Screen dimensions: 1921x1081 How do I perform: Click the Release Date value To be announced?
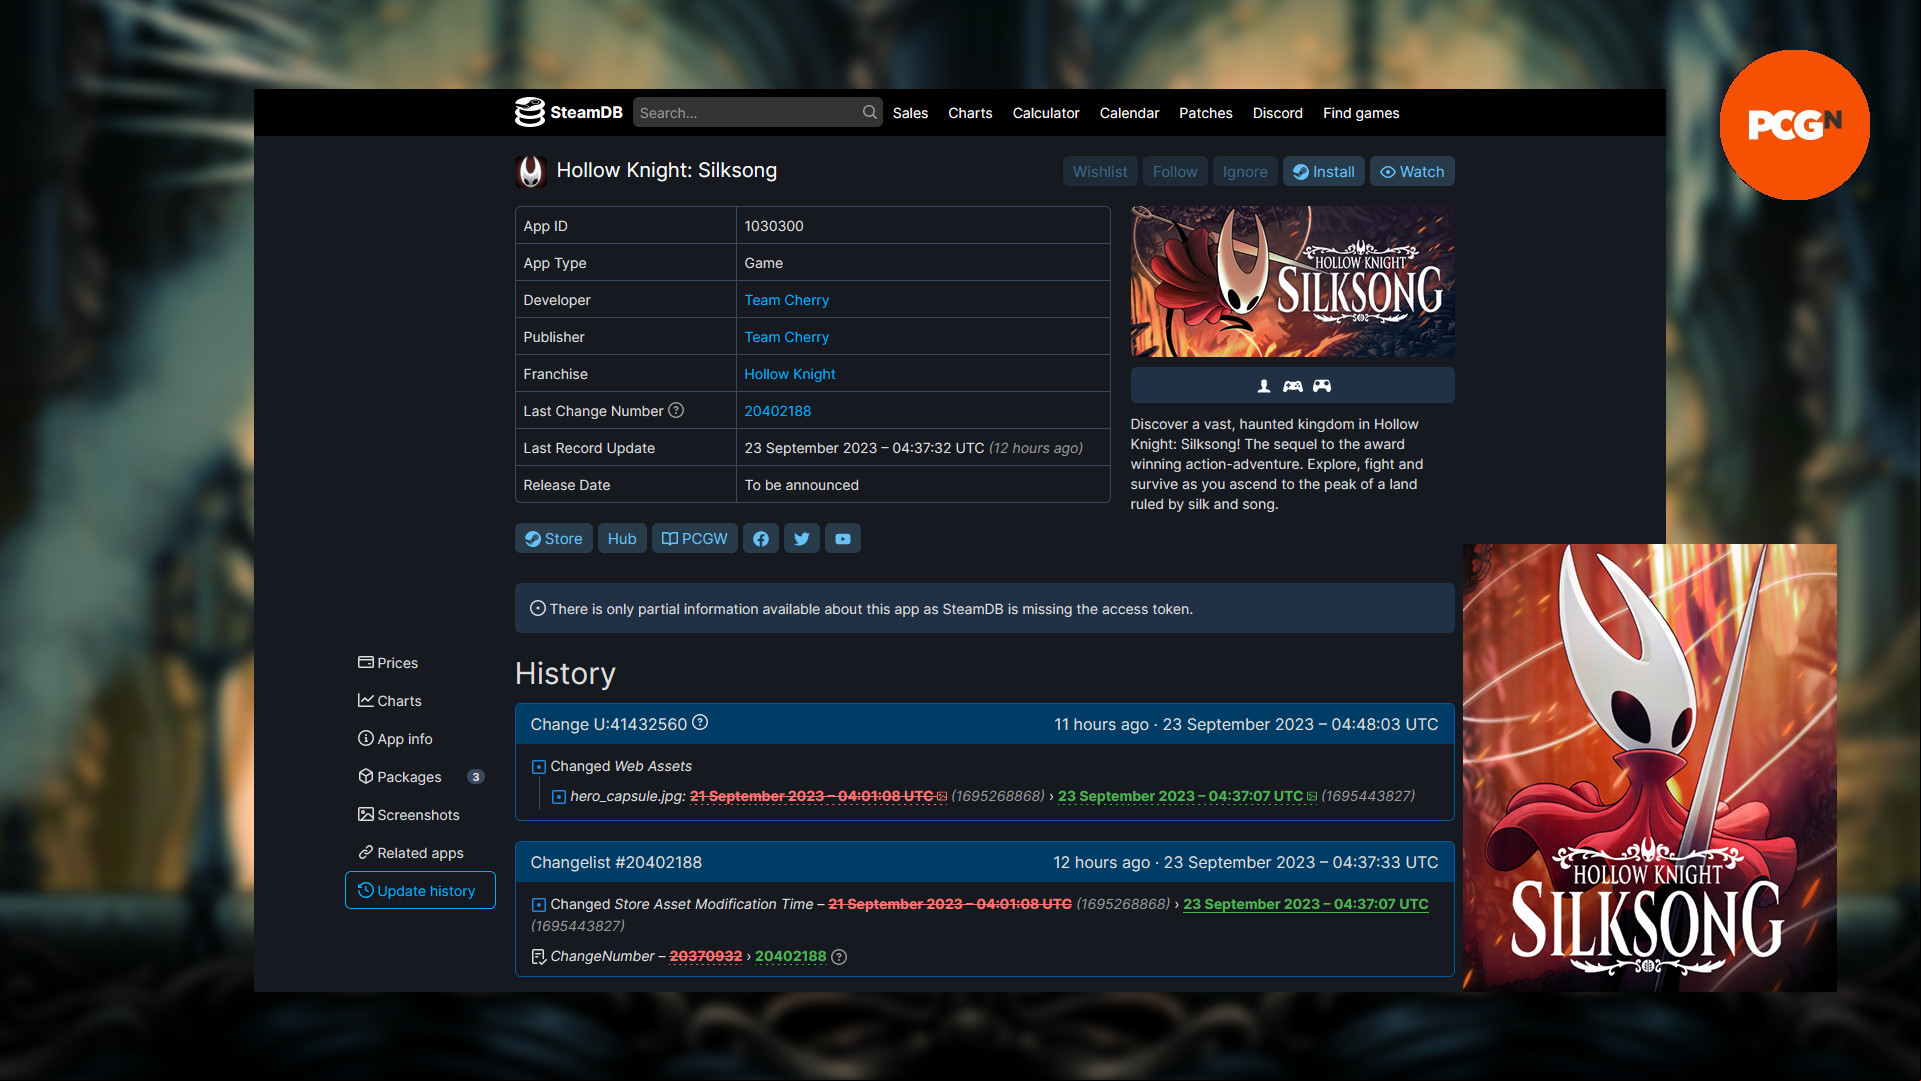pos(801,485)
